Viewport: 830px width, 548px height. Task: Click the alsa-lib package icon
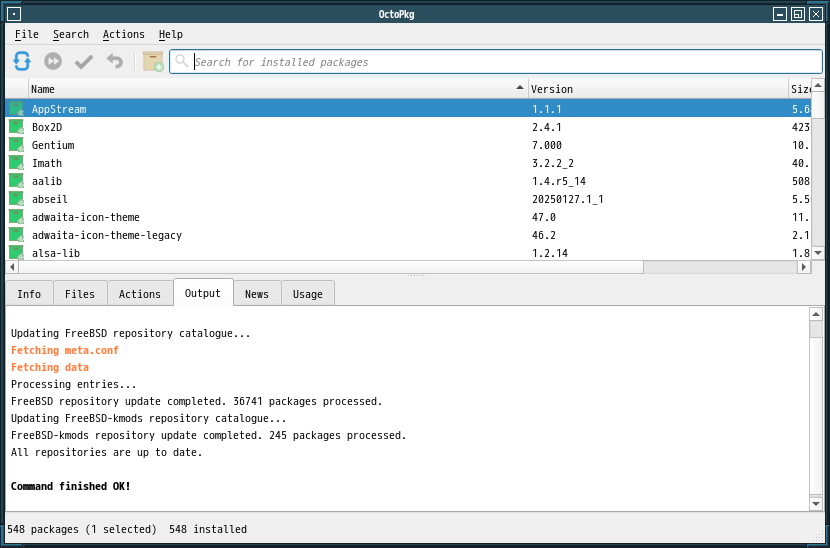tap(16, 253)
